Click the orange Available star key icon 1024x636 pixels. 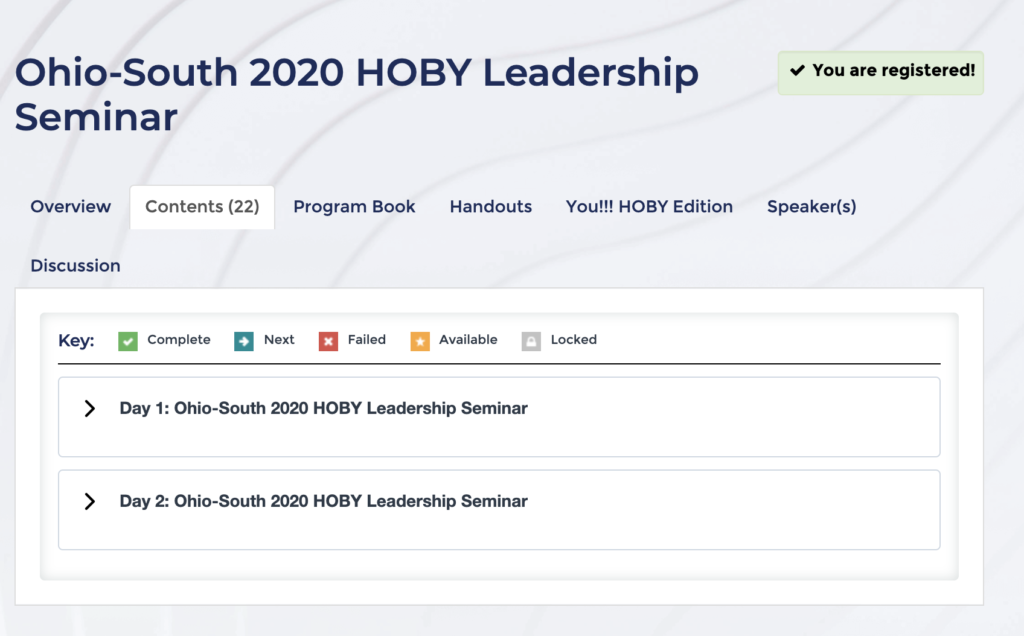[x=420, y=341]
